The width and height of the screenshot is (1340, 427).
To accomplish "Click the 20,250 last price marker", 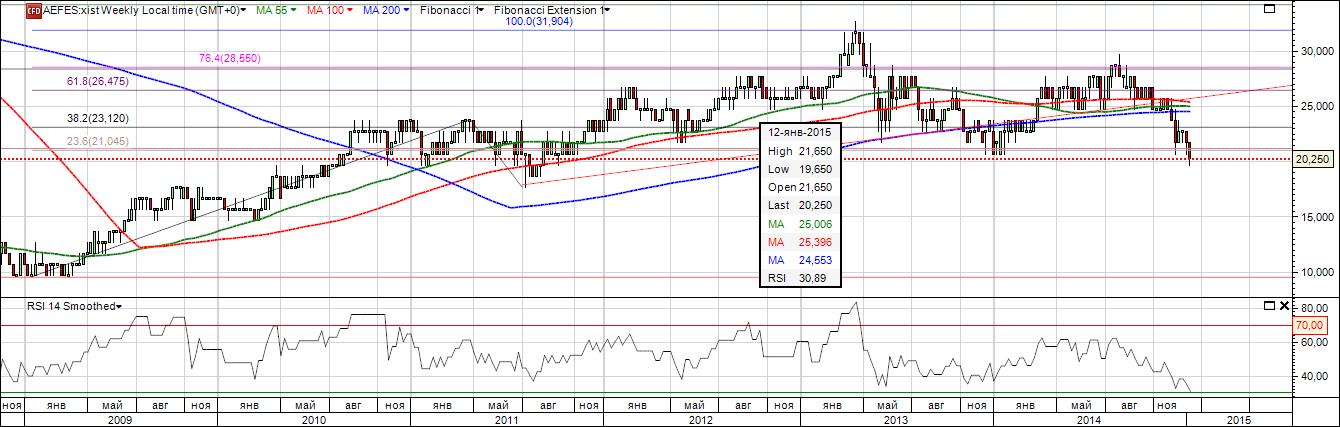I will (x=1314, y=158).
